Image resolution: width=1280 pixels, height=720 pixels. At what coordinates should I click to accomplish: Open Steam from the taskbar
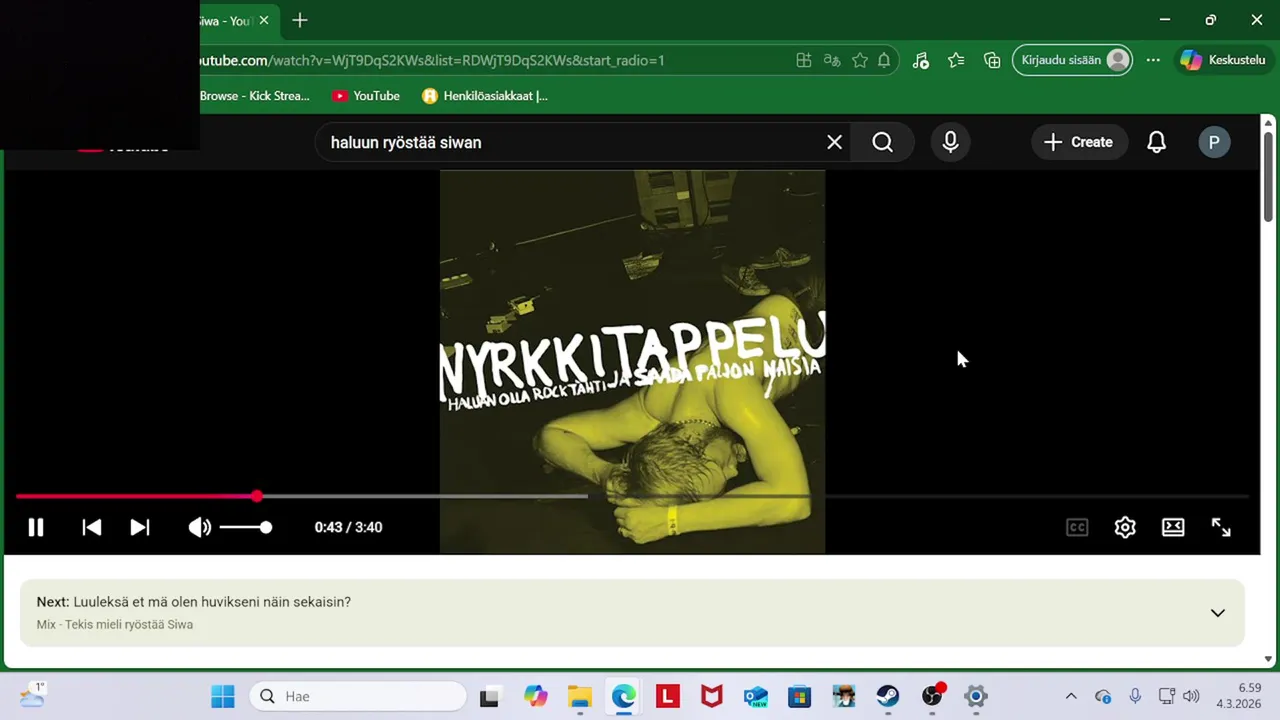(888, 696)
